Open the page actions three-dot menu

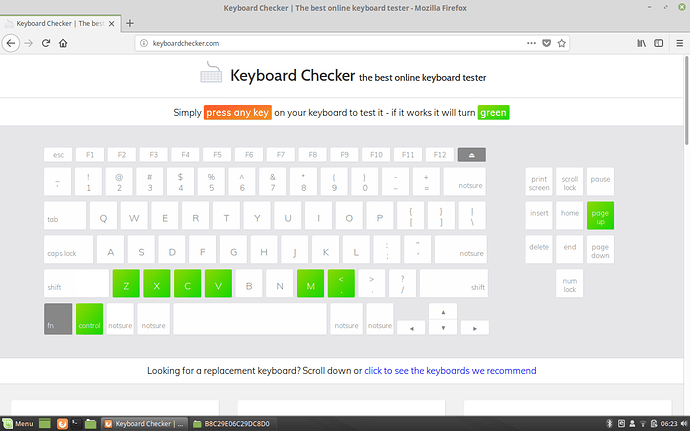click(531, 43)
